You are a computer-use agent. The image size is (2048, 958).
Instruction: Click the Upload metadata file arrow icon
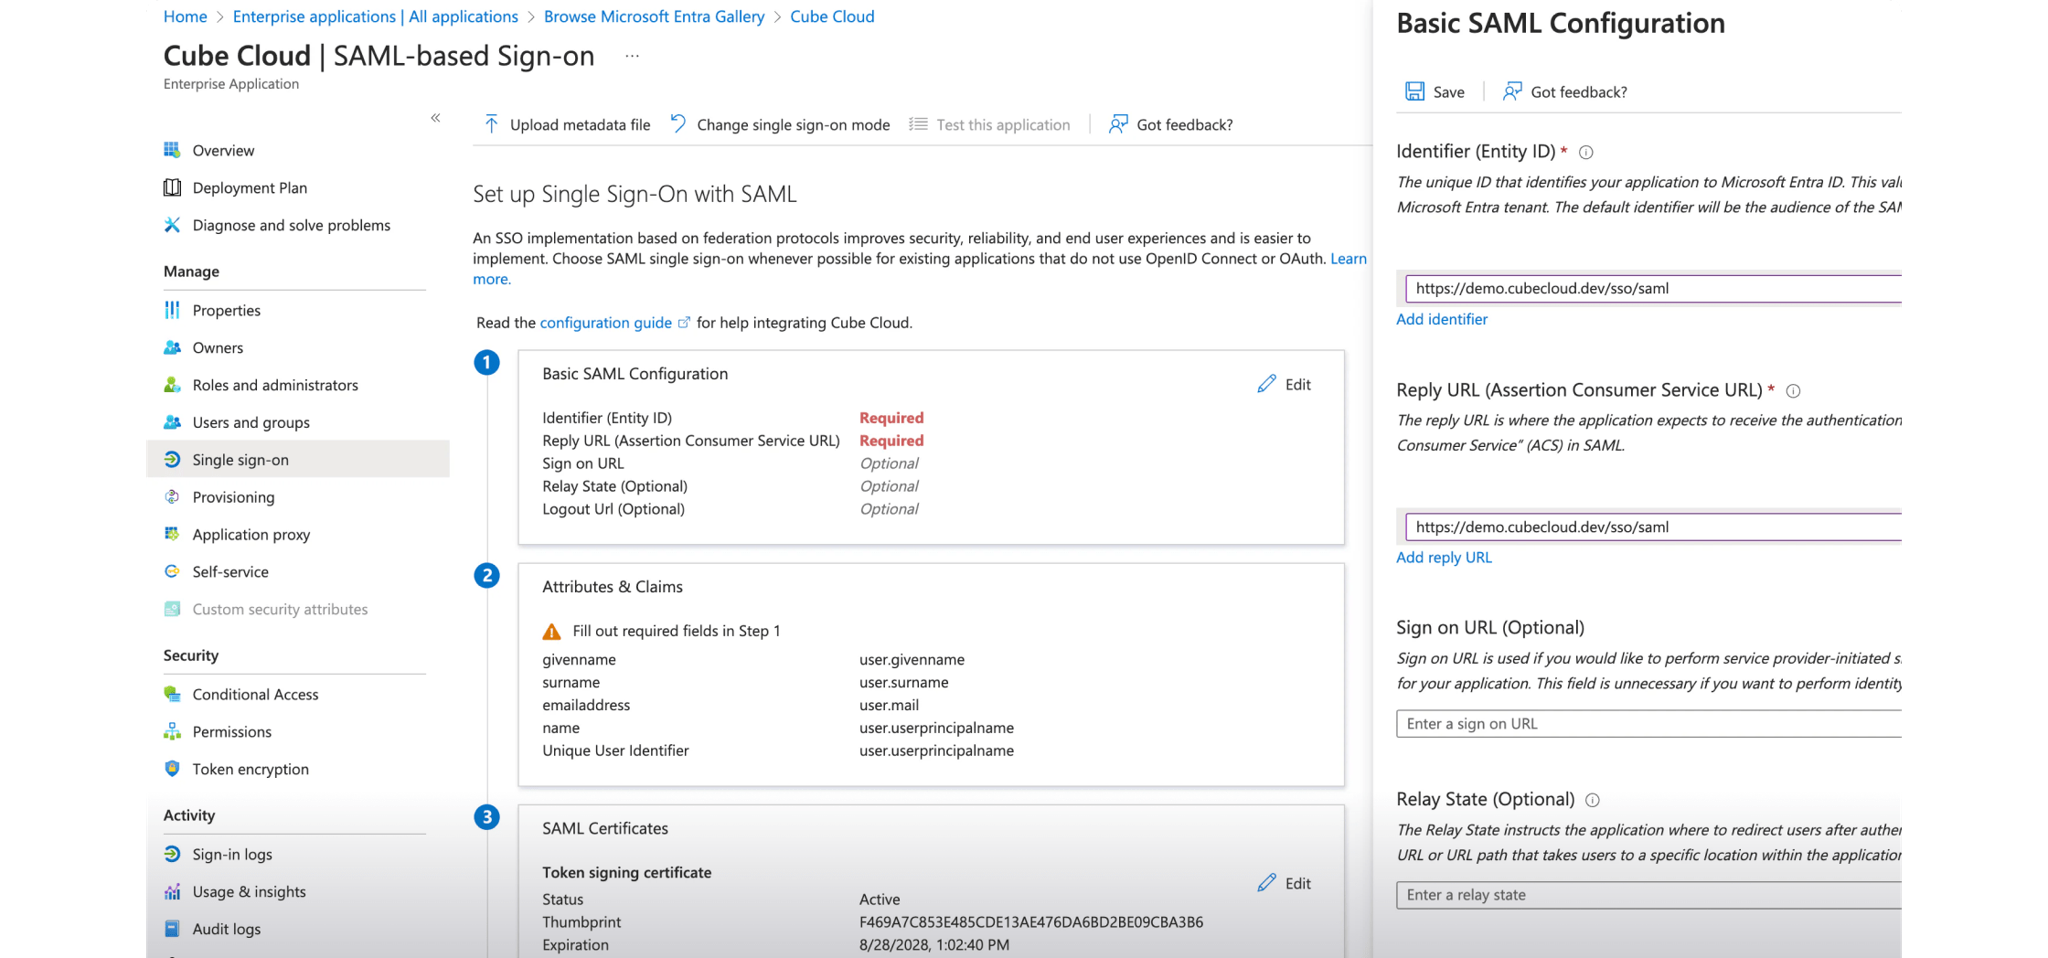click(491, 124)
